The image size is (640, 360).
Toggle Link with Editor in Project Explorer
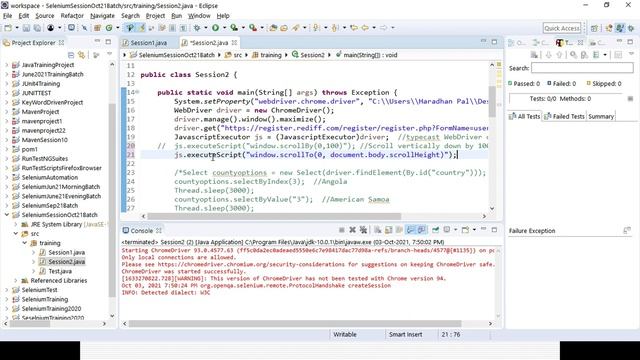click(x=82, y=55)
